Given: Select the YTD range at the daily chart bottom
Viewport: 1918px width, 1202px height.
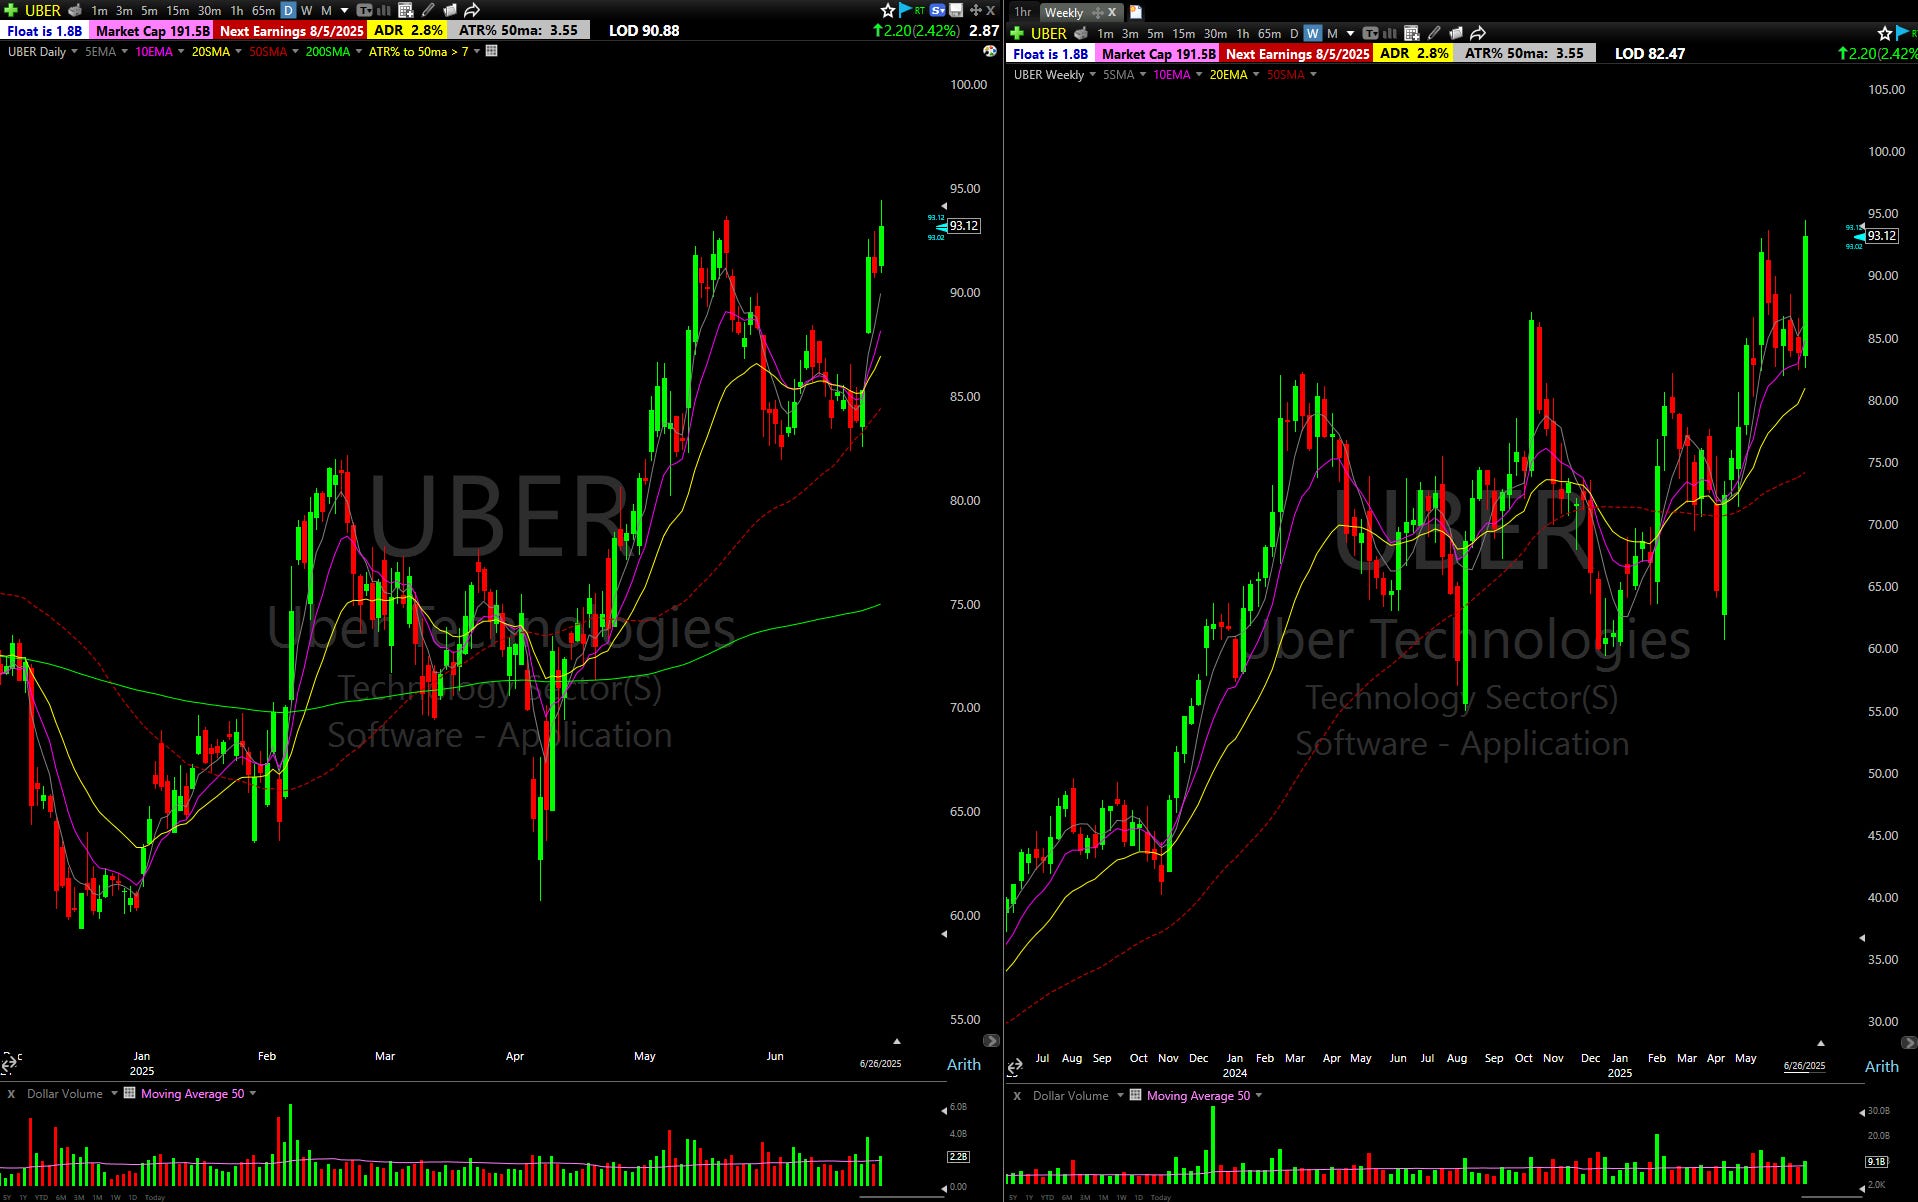Looking at the screenshot, I should [x=41, y=1197].
